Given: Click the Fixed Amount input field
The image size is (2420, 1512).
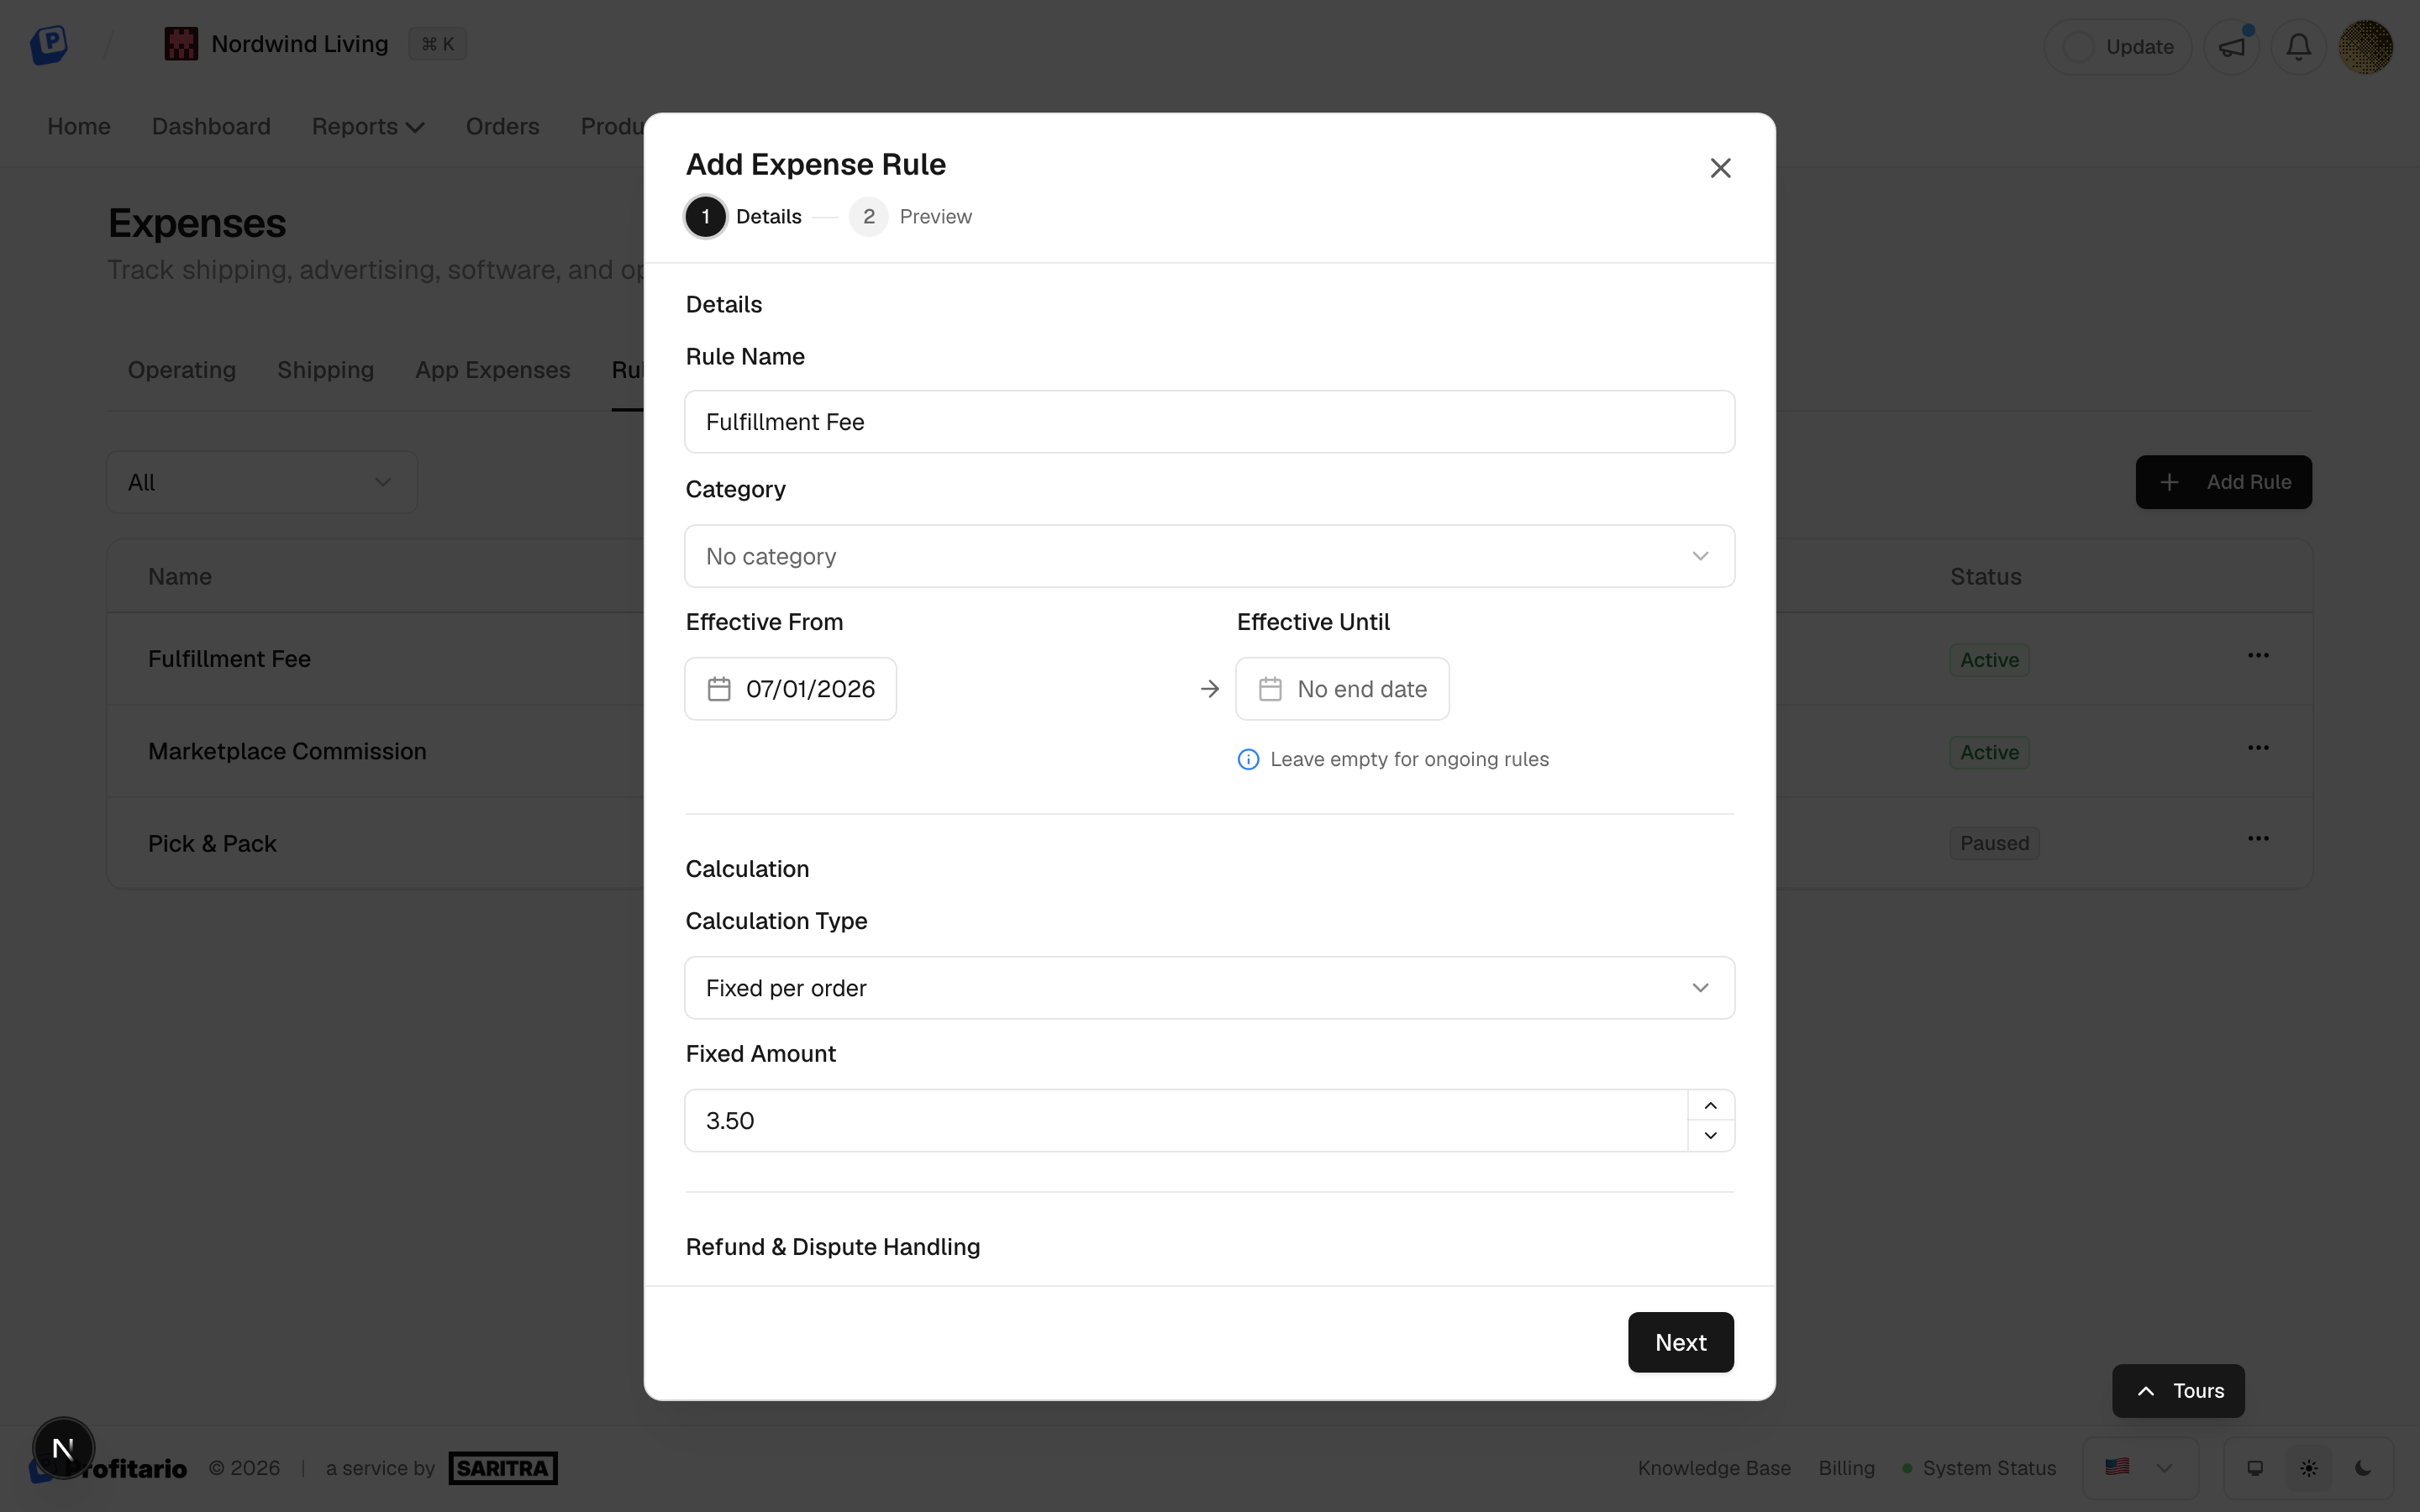Looking at the screenshot, I should pos(1186,1121).
